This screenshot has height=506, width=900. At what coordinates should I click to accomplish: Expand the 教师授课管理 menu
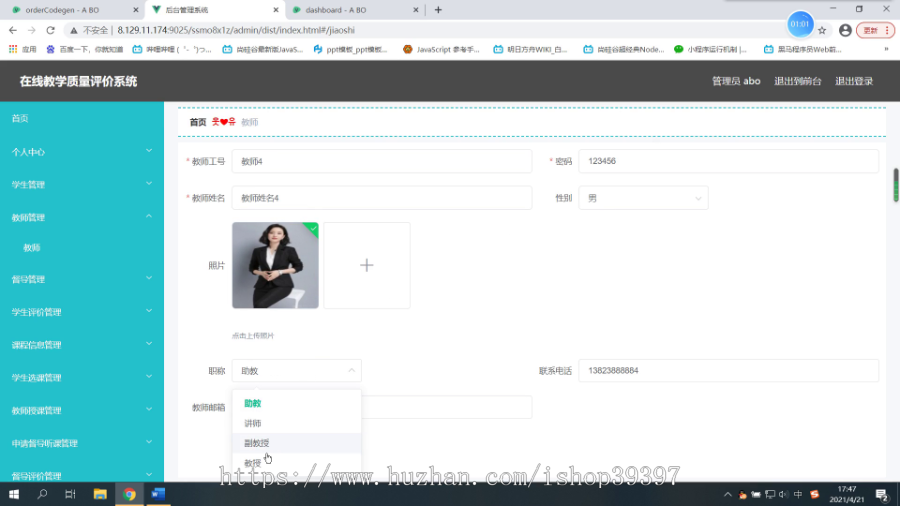pyautogui.click(x=82, y=410)
